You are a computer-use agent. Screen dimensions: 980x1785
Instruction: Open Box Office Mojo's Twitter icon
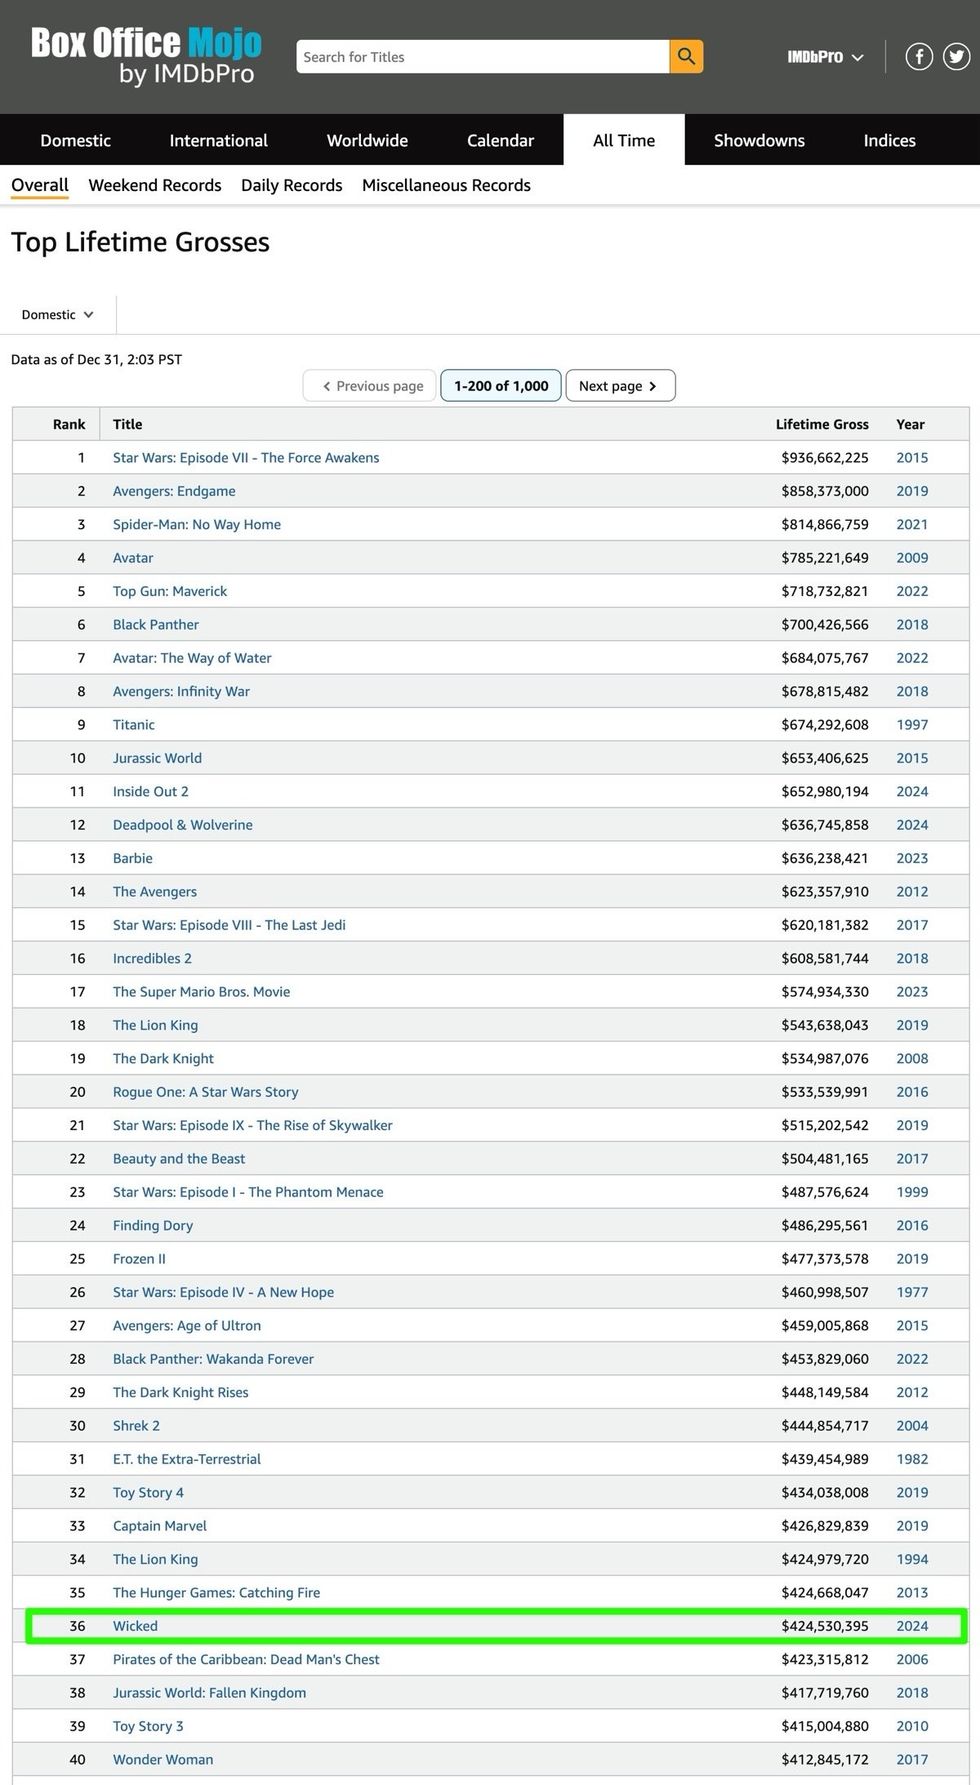pos(956,56)
